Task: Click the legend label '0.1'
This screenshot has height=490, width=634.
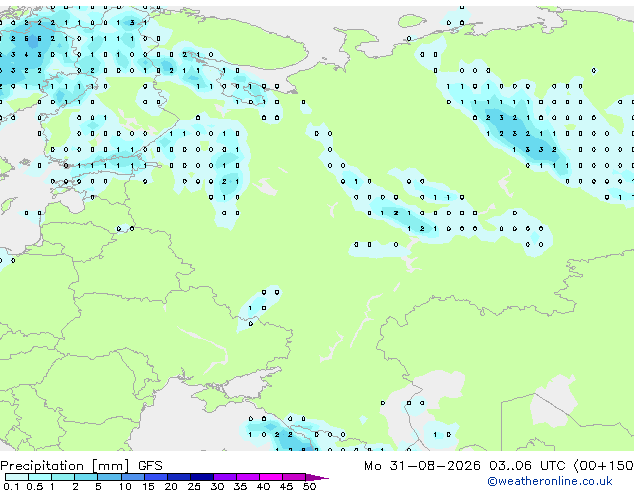Action: tap(11, 486)
